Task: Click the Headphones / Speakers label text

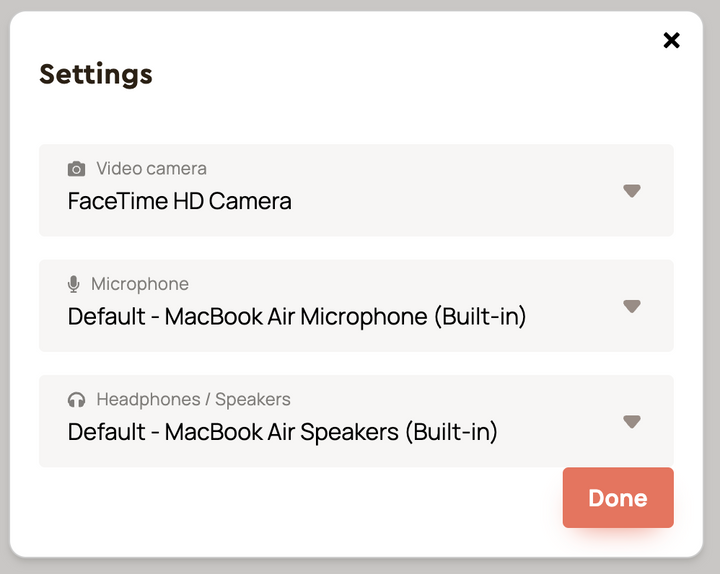Action: tap(193, 400)
